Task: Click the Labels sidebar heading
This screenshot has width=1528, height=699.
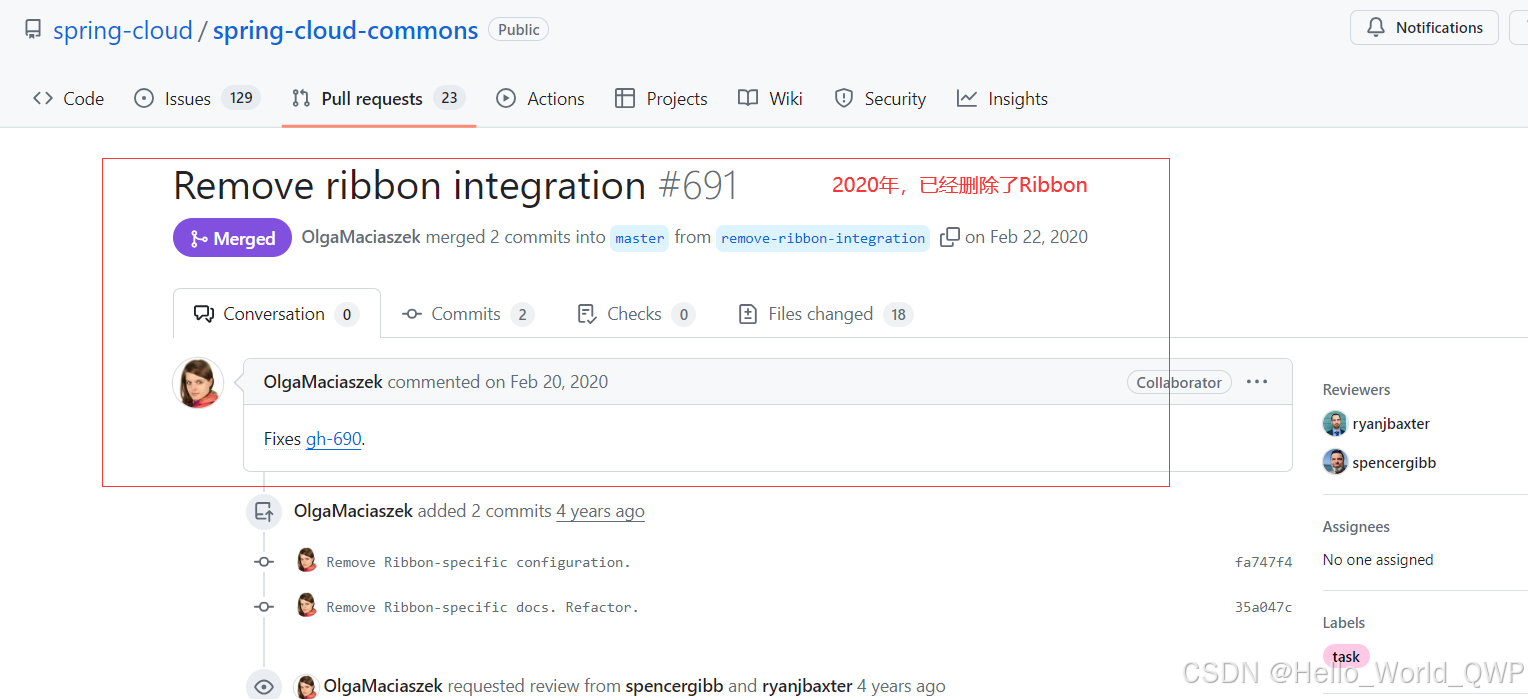Action: (x=1344, y=623)
